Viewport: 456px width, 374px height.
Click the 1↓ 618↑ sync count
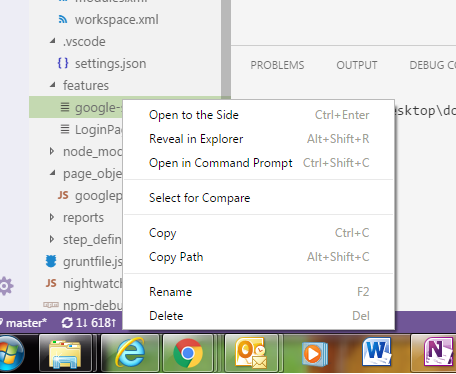96,323
